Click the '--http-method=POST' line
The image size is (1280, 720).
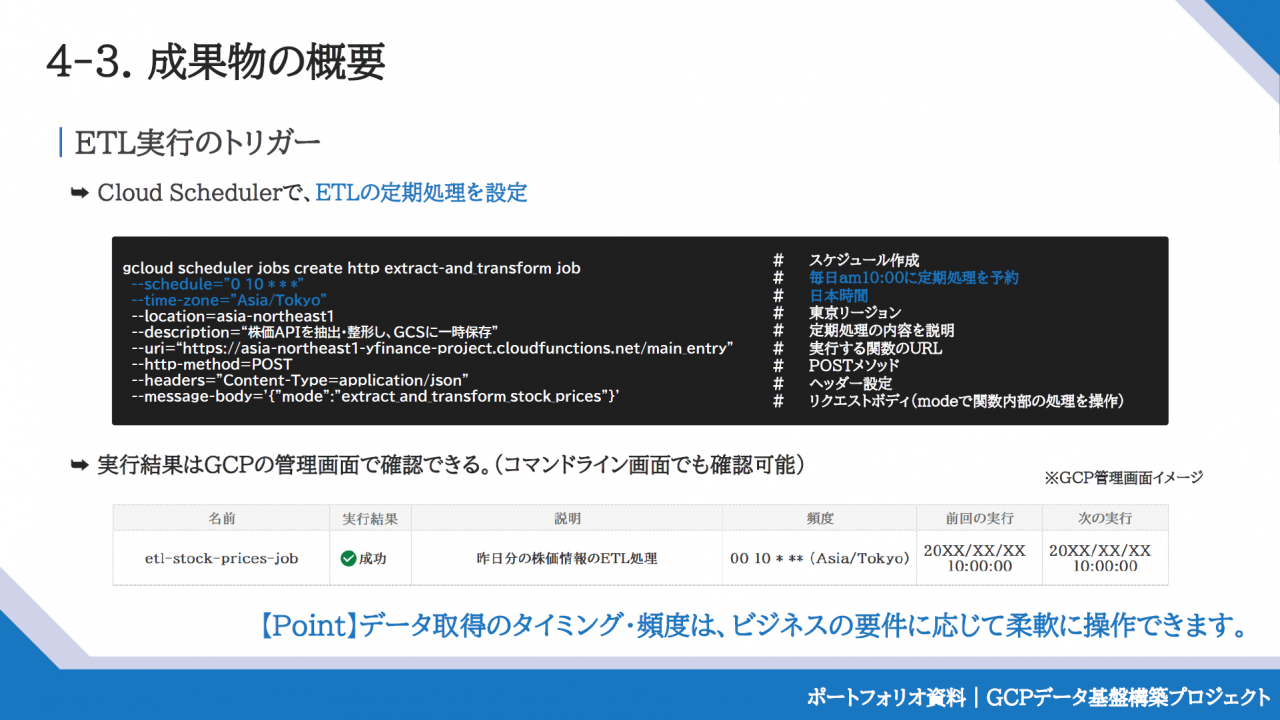pos(212,364)
